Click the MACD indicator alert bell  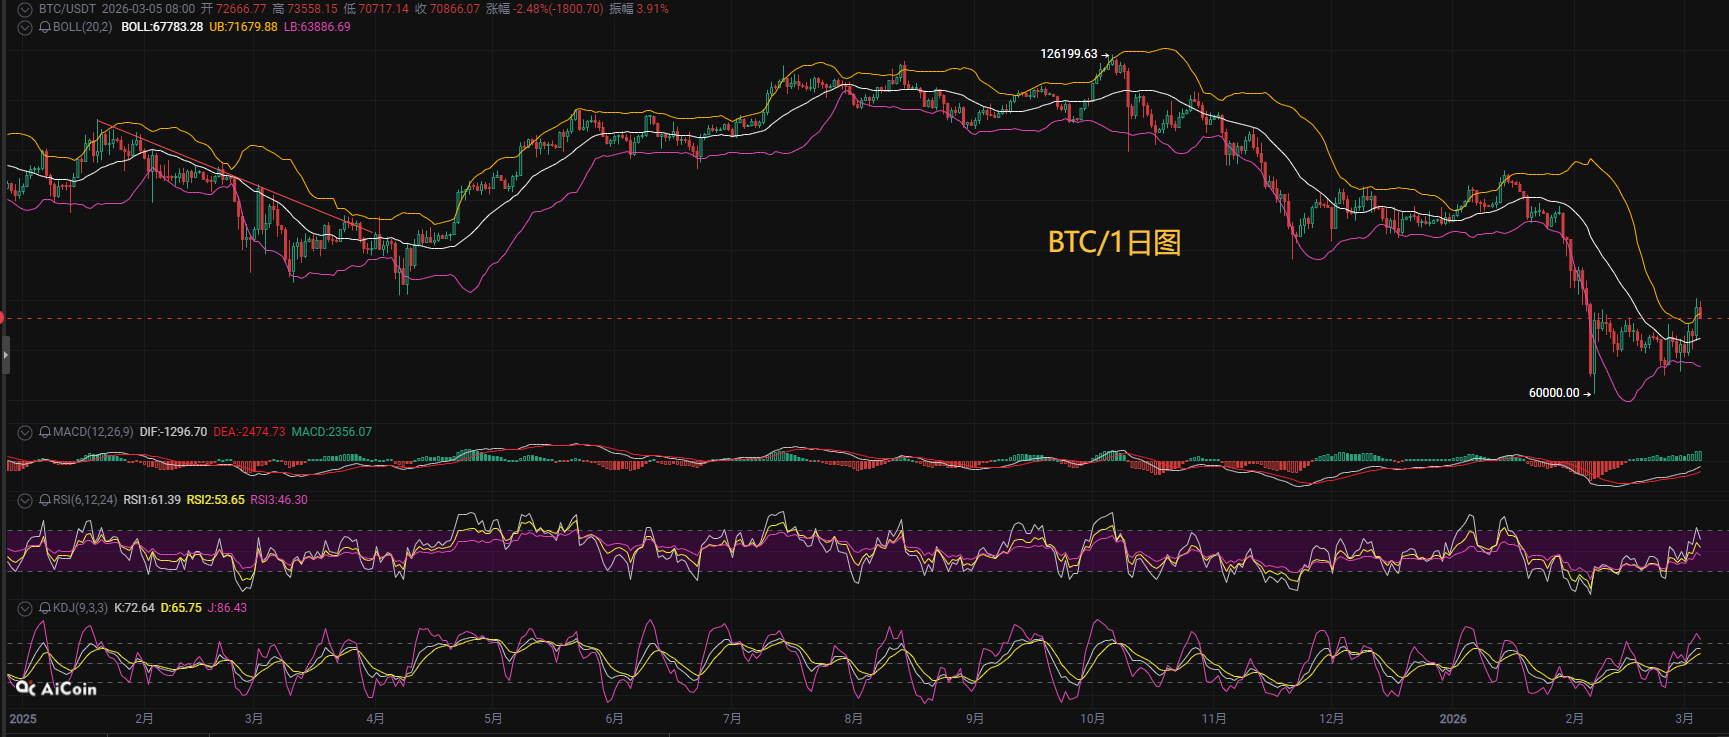[45, 432]
